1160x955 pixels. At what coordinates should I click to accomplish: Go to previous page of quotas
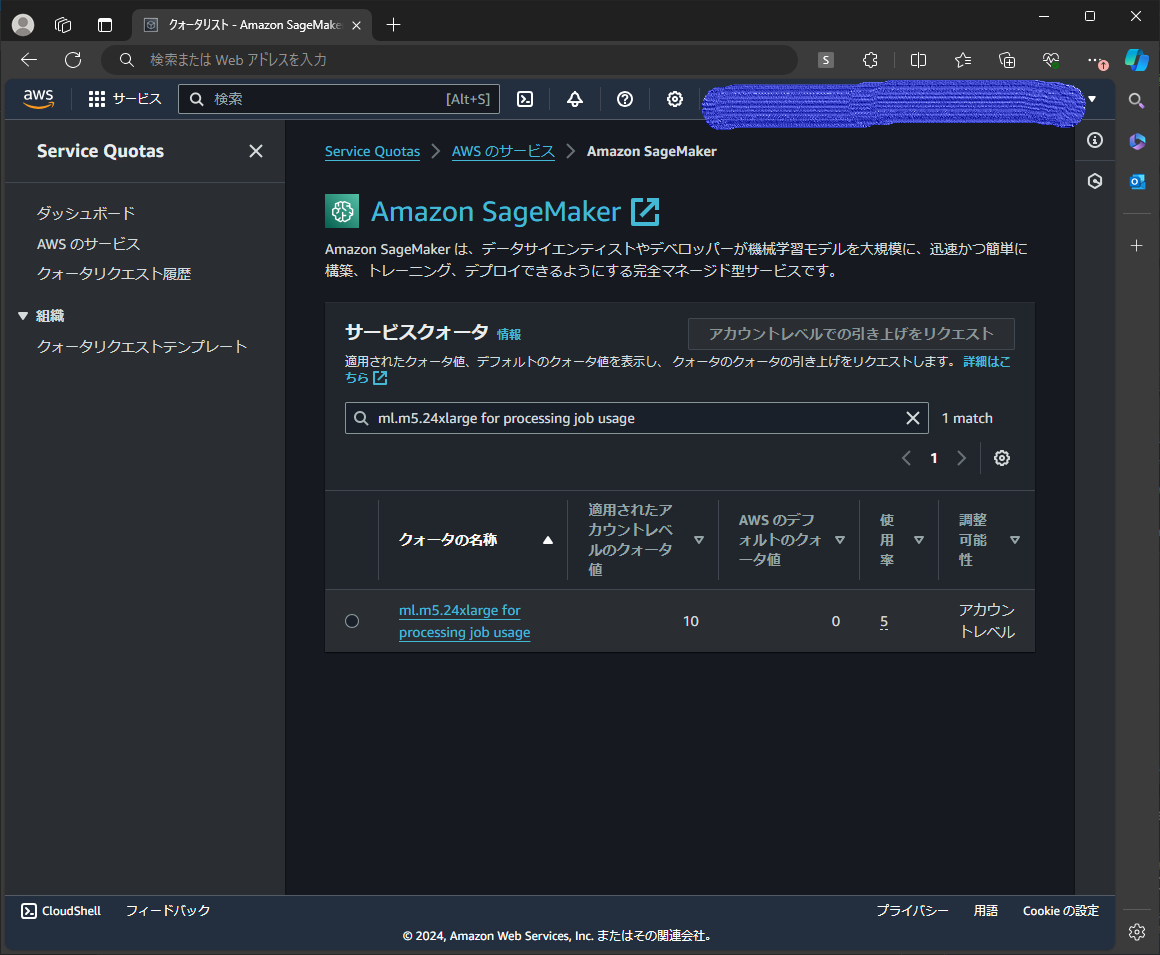pyautogui.click(x=906, y=458)
